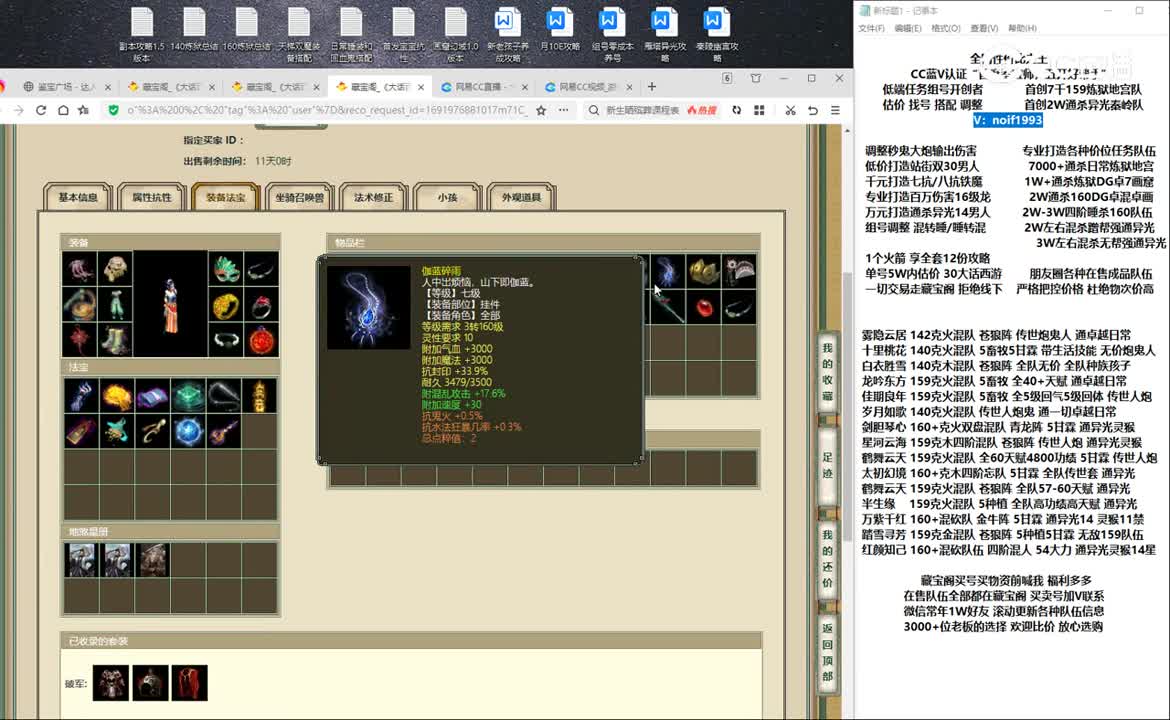Viewport: 1170px width, 720px height.
Task: Switch to the 外观道具 tab
Action: tap(521, 198)
